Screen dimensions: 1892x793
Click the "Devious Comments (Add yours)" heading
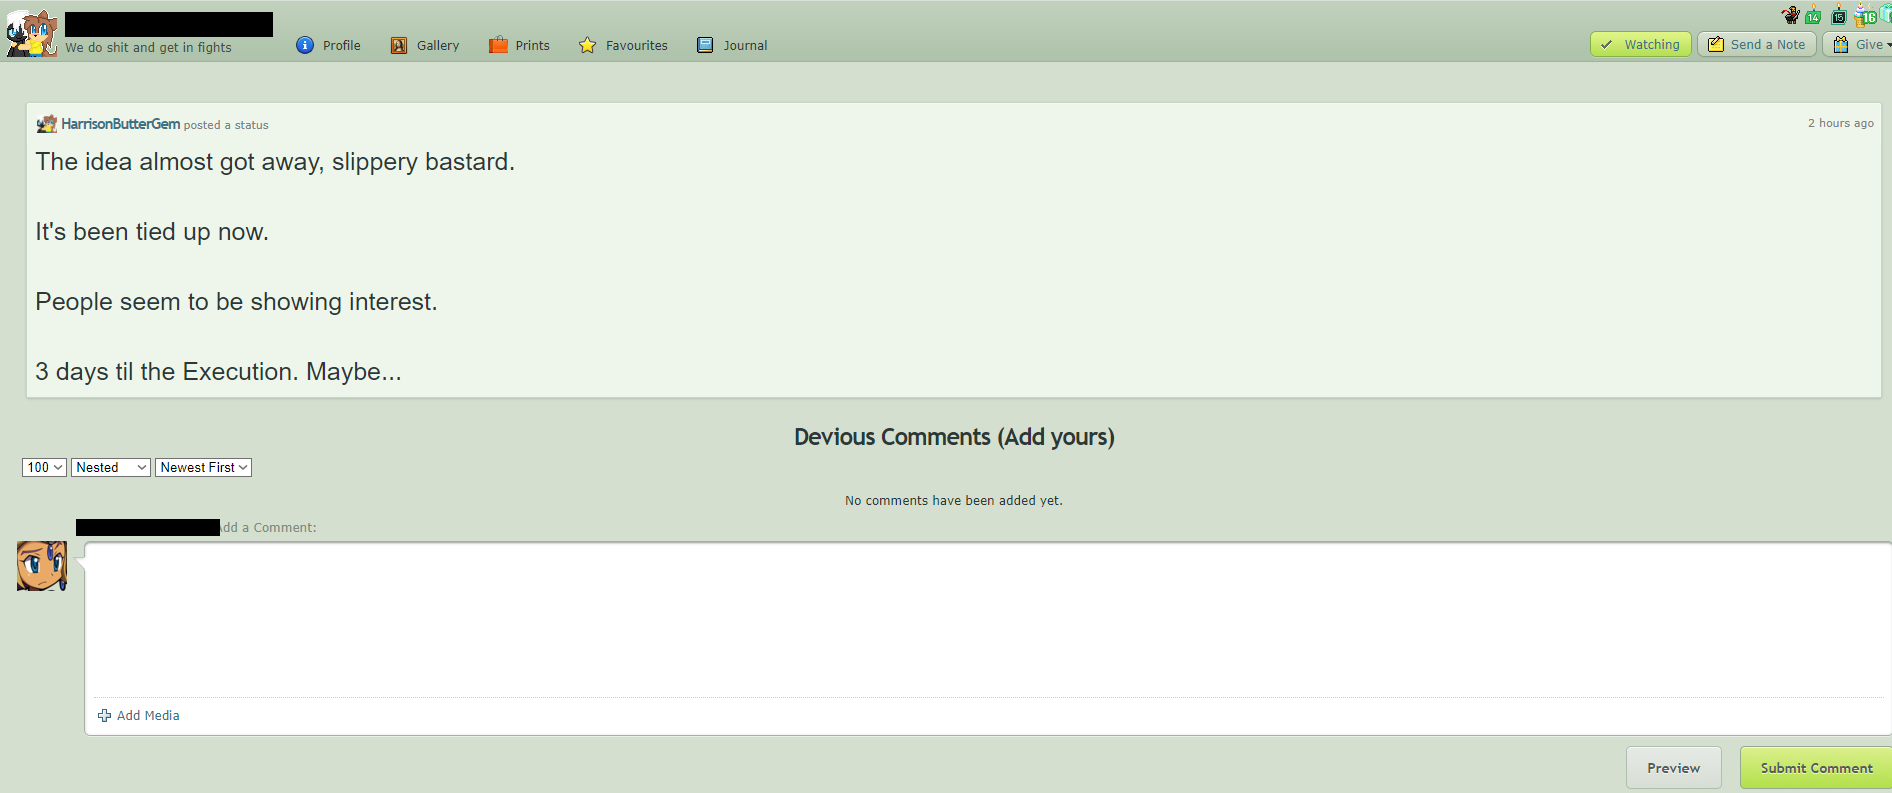point(954,437)
